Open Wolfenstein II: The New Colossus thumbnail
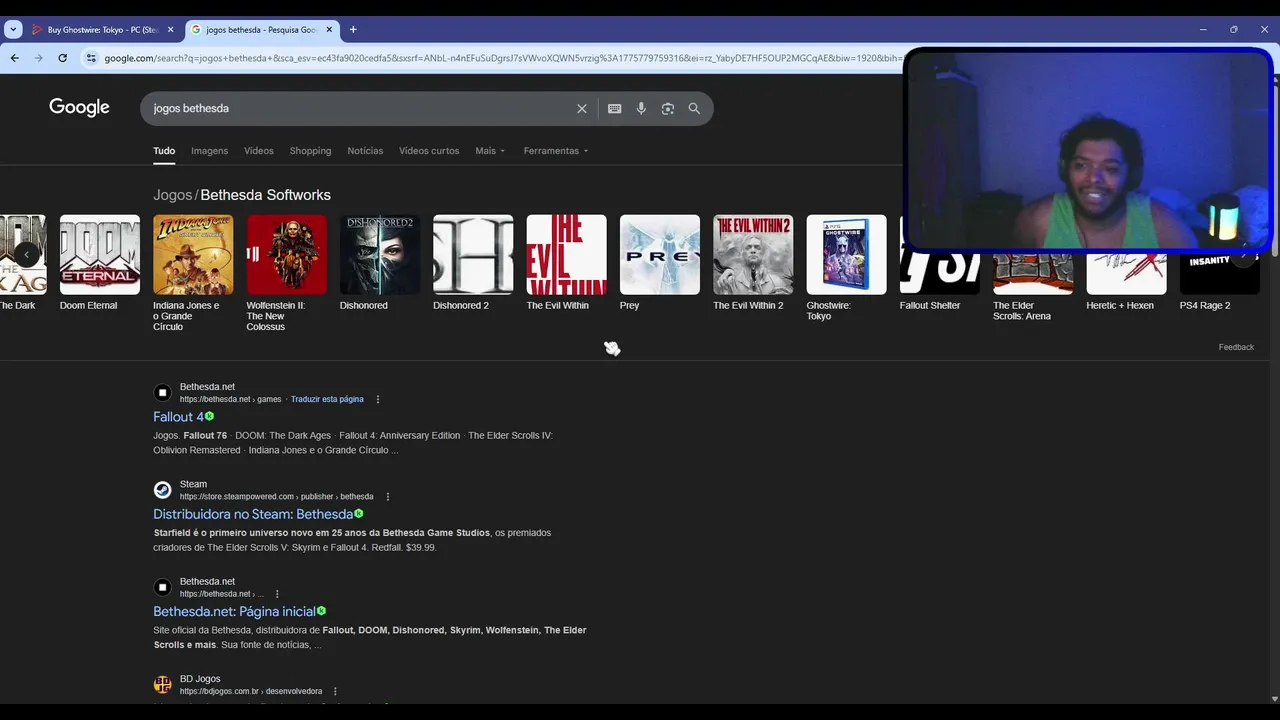The width and height of the screenshot is (1280, 720). click(x=286, y=255)
